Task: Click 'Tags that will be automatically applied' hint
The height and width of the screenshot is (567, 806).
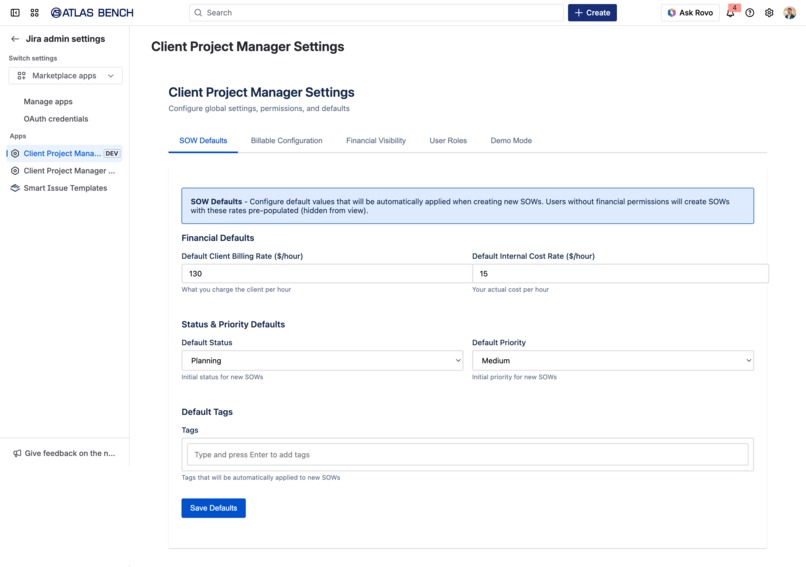Action: tap(261, 478)
